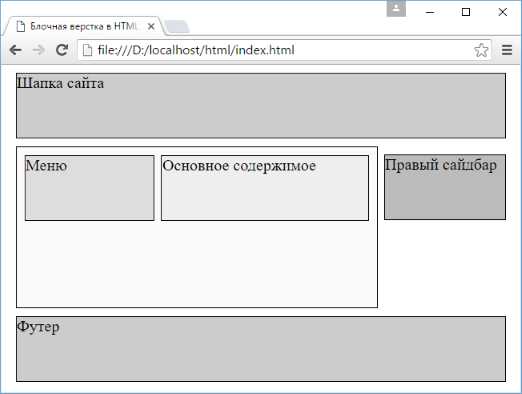Maximize the browser window
The image size is (522, 394).
pos(466,12)
